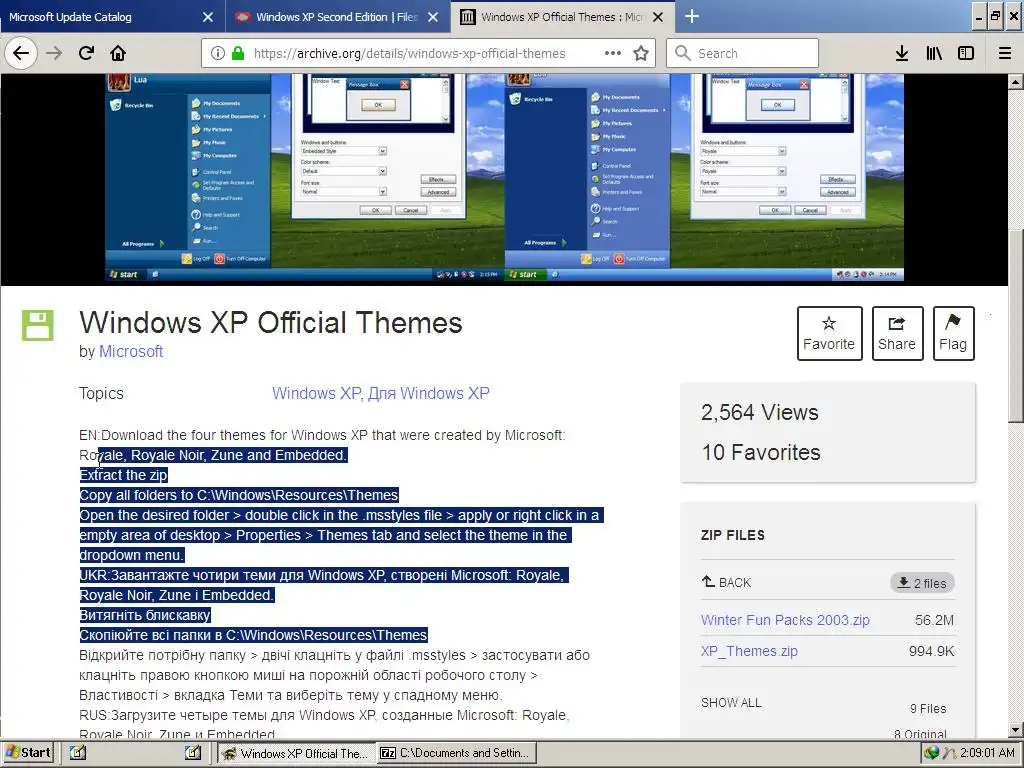Click the network globe tray icon
The image size is (1024, 768).
[x=932, y=753]
